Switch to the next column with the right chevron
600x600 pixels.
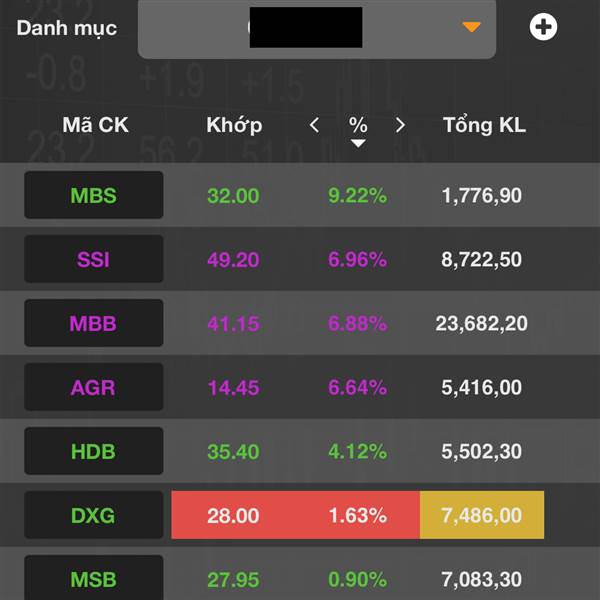point(400,125)
